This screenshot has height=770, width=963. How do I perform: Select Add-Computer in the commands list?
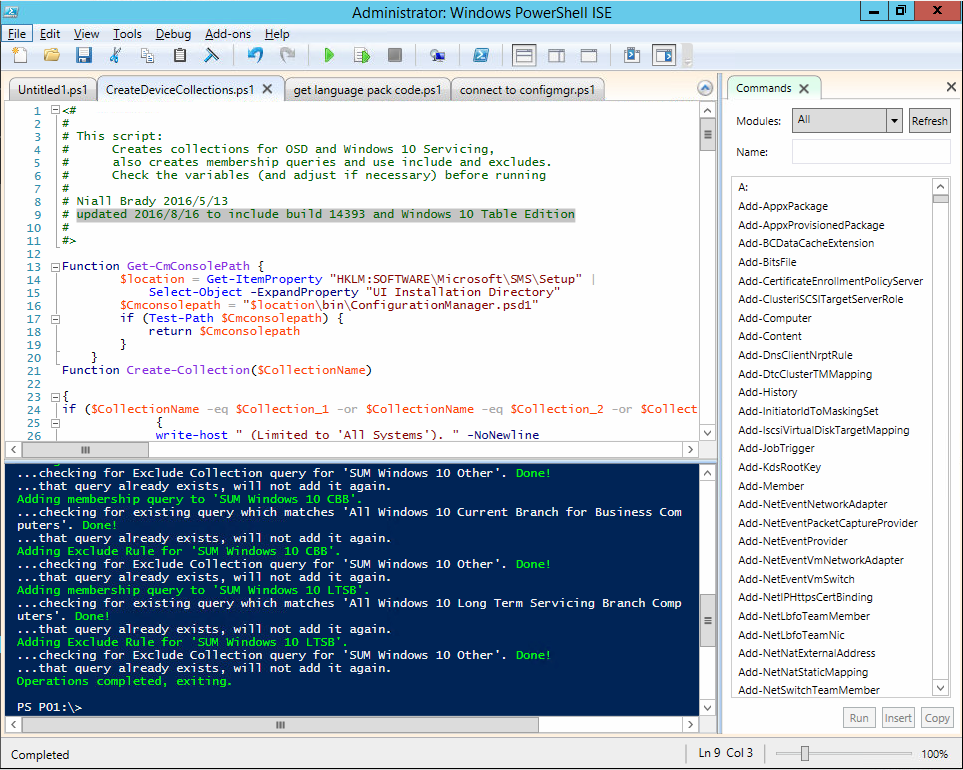click(774, 318)
